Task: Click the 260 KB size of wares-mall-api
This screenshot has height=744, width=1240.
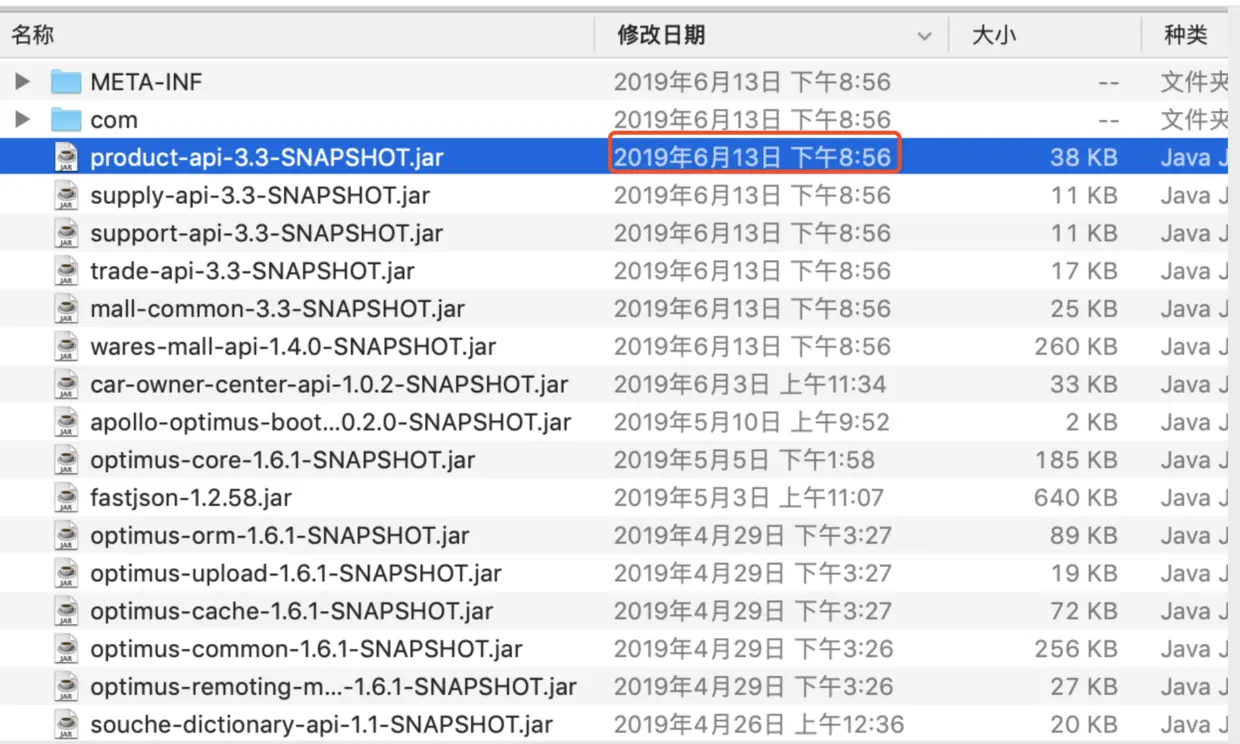Action: 1076,347
